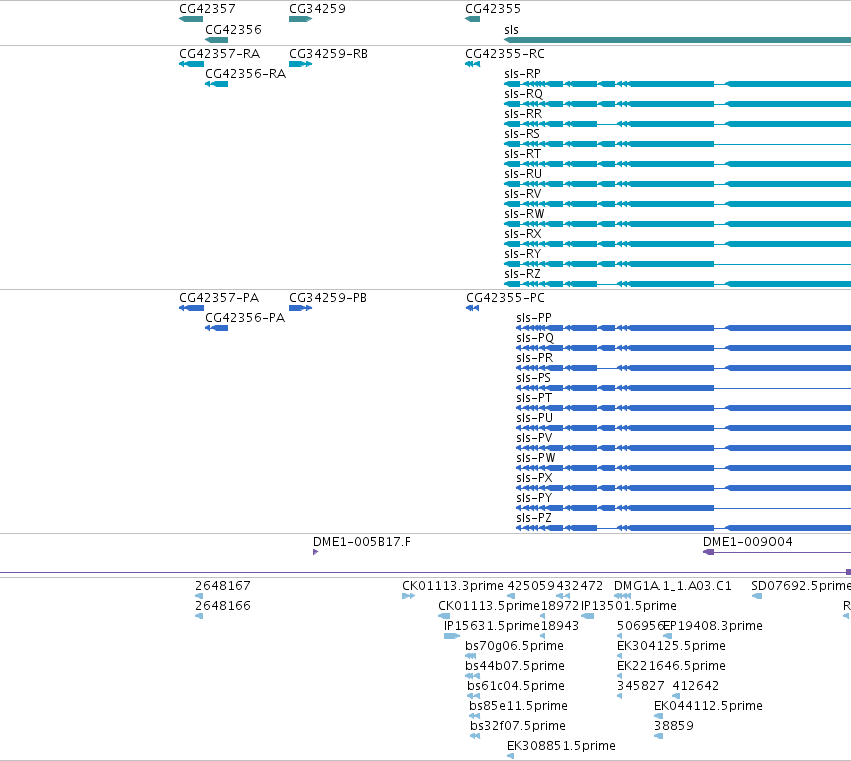Image resolution: width=851 pixels, height=761 pixels.
Task: Select the CG34259 gene label
Action: pyautogui.click(x=317, y=9)
